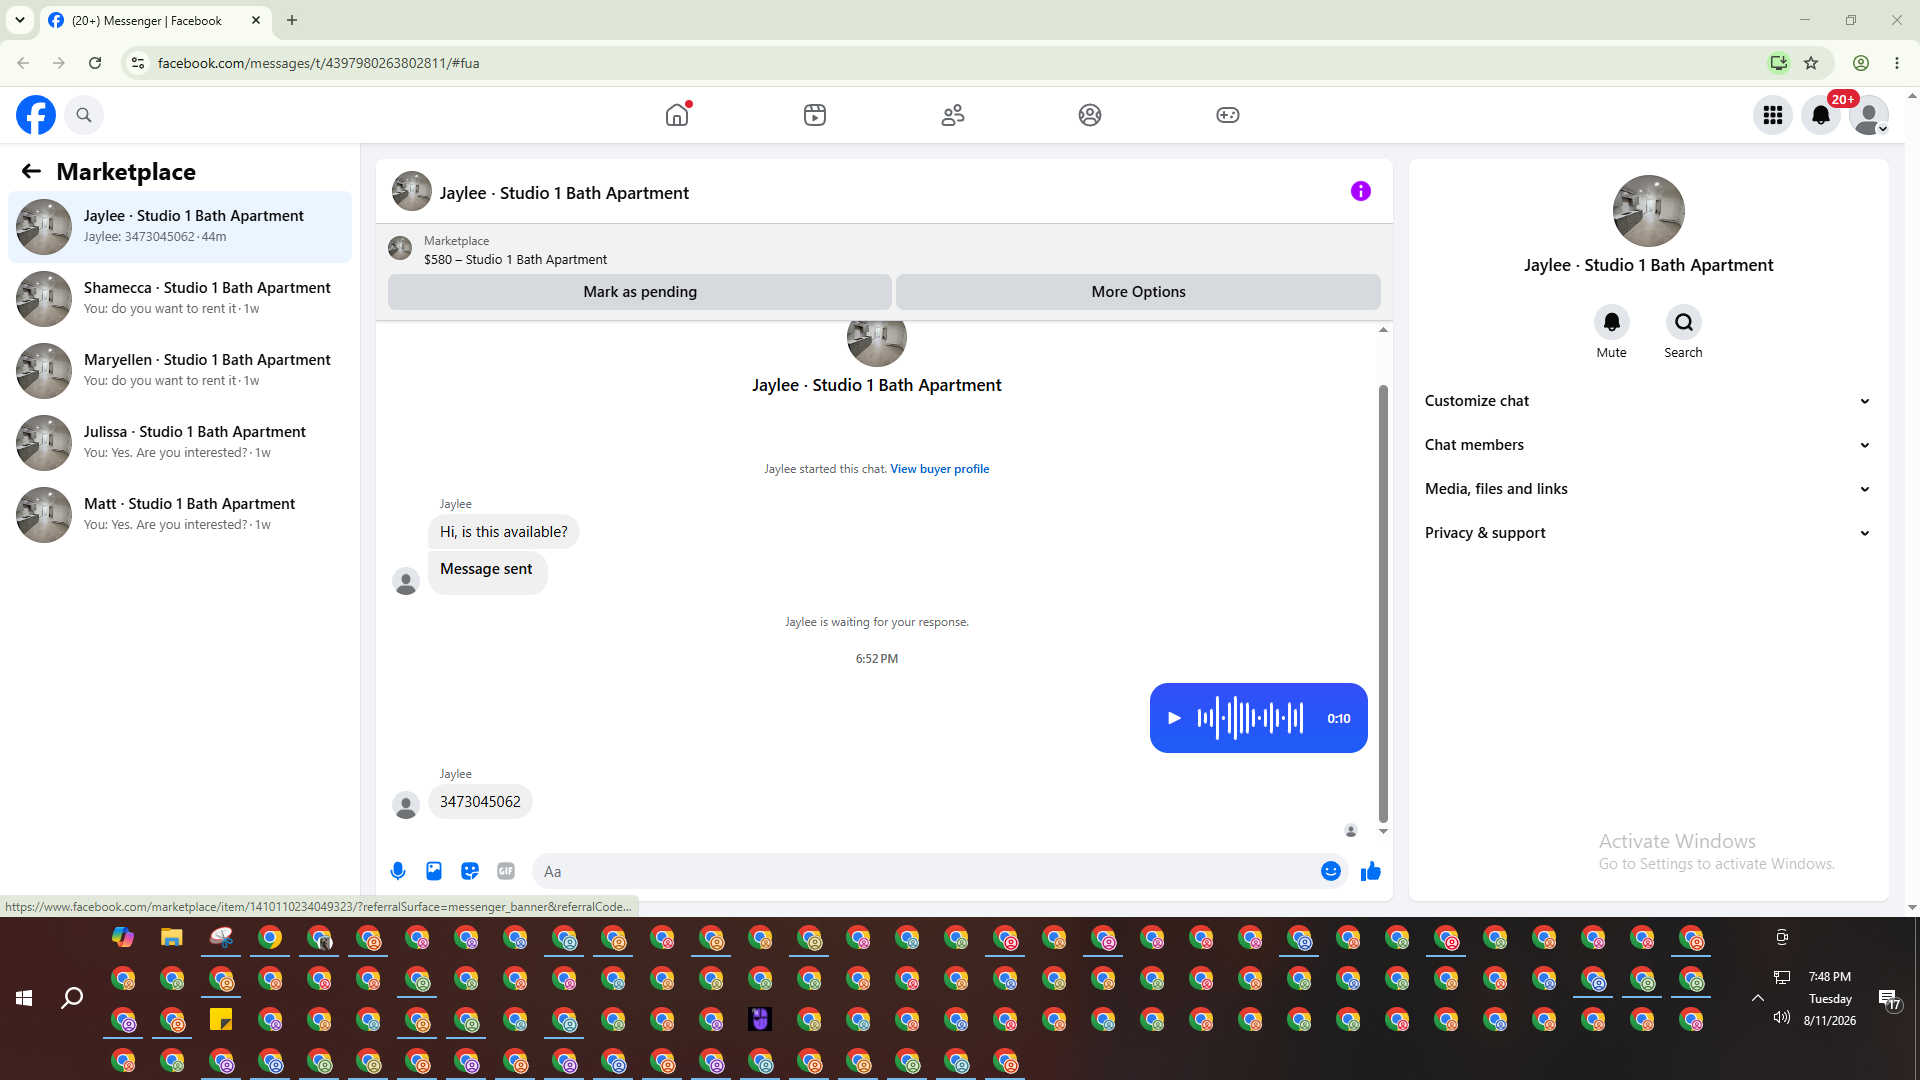Click the 'Hi, is this available?' message
This screenshot has width=1920, height=1080.
504,532
